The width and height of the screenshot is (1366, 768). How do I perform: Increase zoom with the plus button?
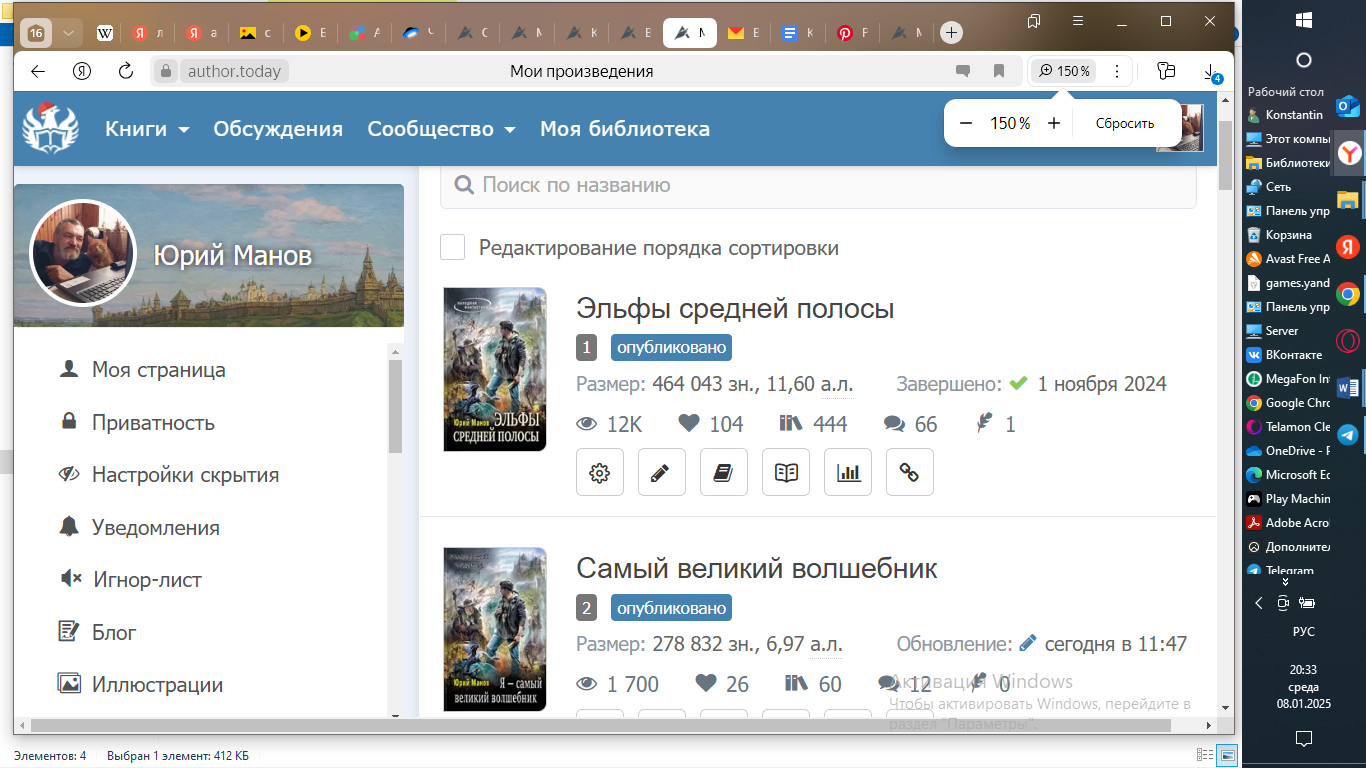[x=1054, y=123]
